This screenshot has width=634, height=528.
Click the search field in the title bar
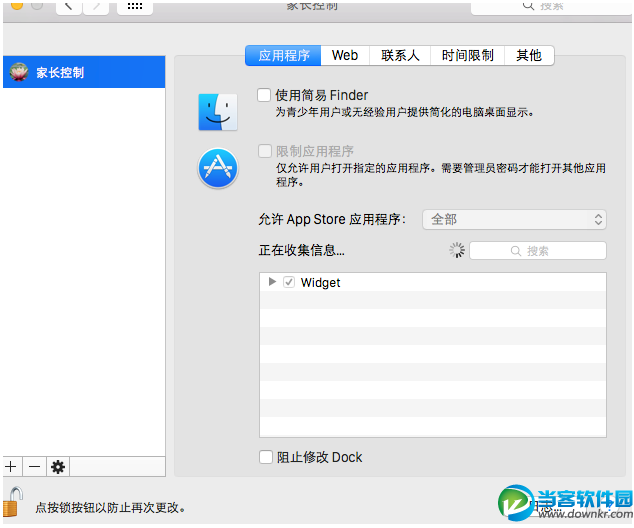(551, 7)
